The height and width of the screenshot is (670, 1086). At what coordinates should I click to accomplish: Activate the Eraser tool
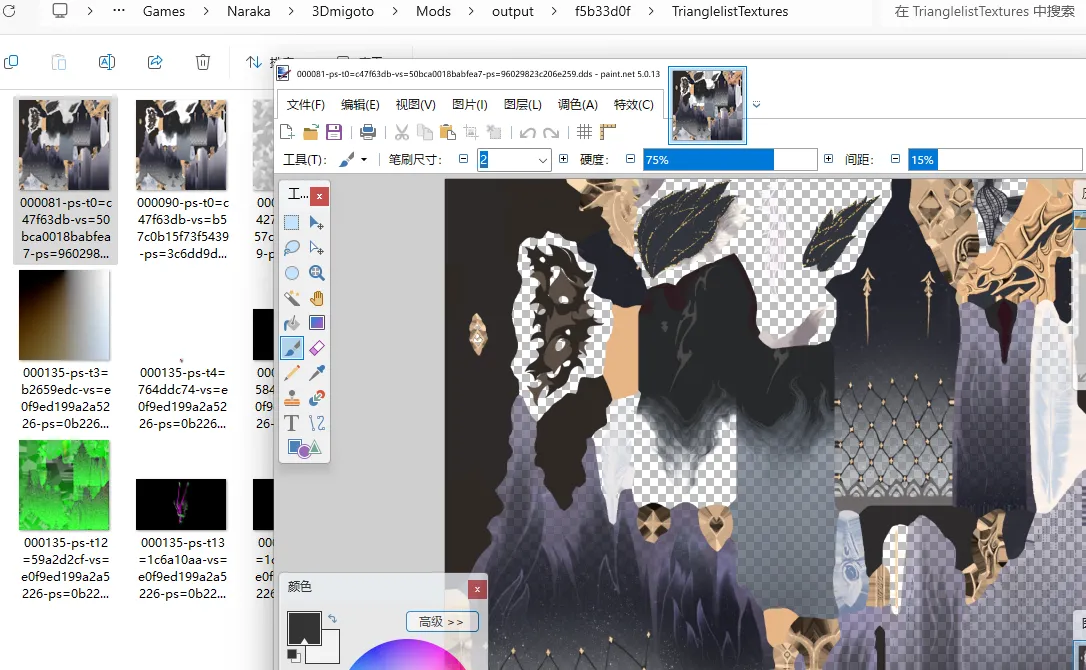pos(317,348)
